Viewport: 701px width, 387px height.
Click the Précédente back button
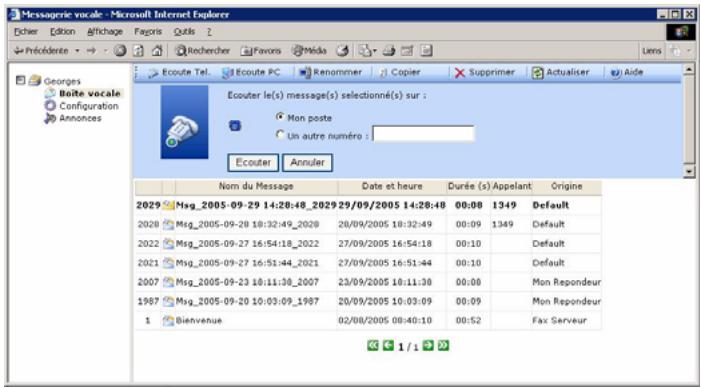(41, 51)
